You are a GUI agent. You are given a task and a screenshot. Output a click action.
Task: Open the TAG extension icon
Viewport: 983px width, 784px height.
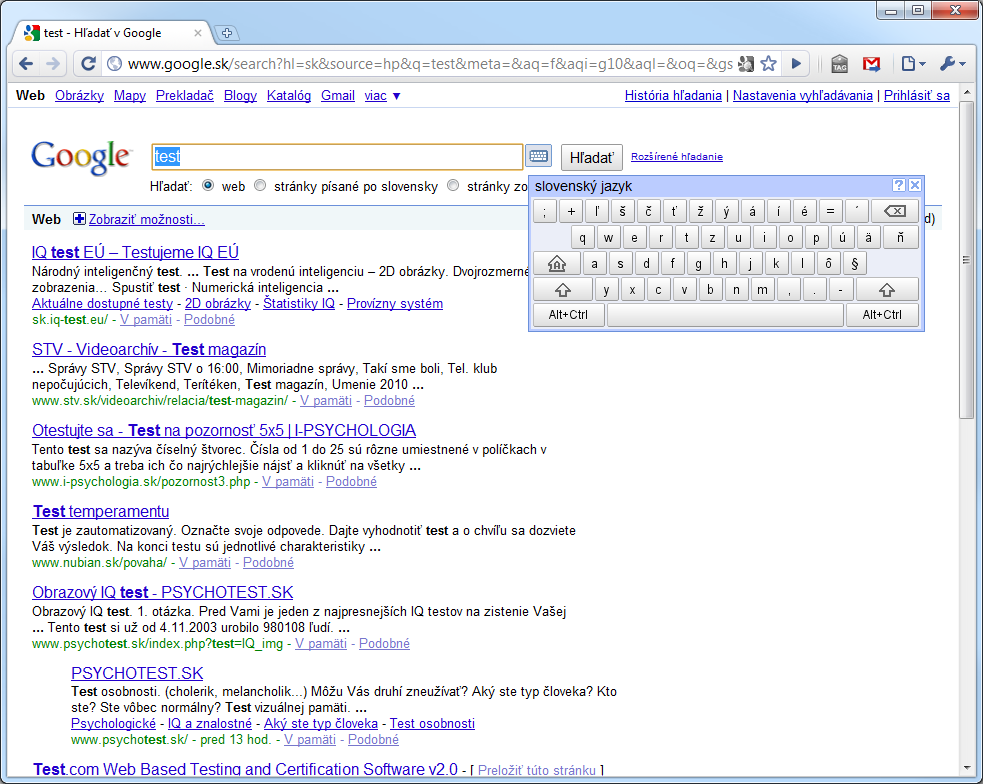[x=839, y=64]
